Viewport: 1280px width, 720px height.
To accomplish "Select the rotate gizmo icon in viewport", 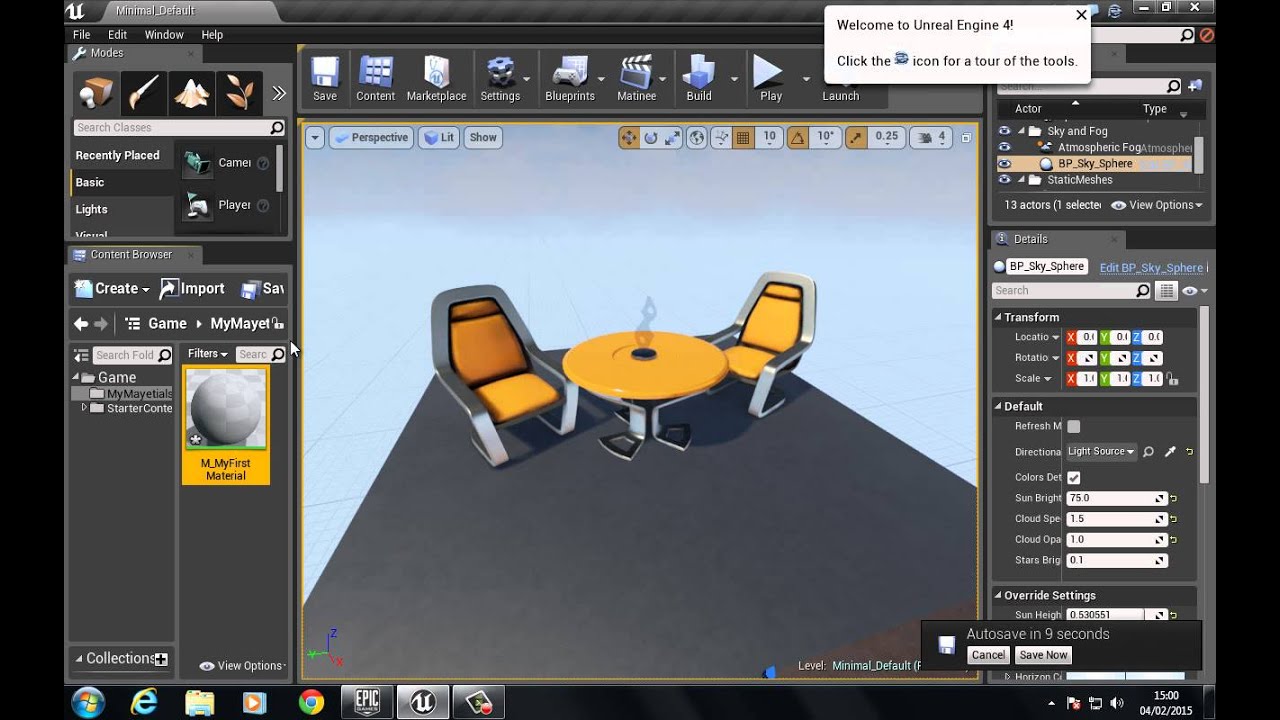I will [651, 138].
